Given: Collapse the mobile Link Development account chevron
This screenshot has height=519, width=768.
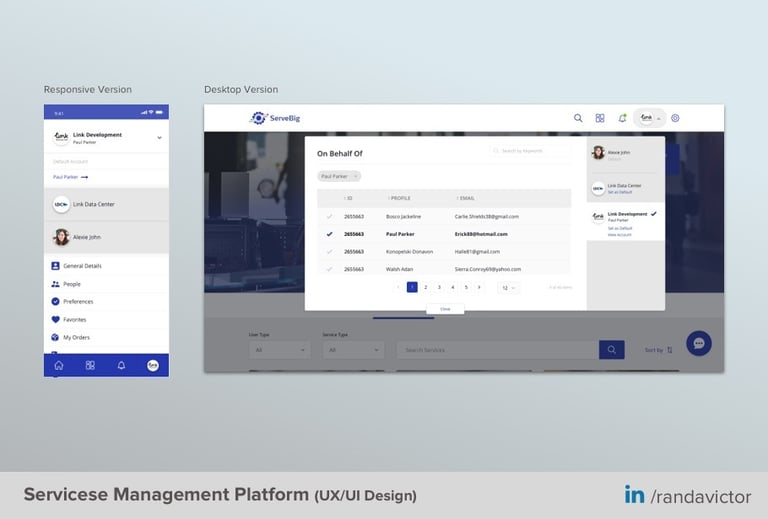Looking at the screenshot, I should 159,138.
